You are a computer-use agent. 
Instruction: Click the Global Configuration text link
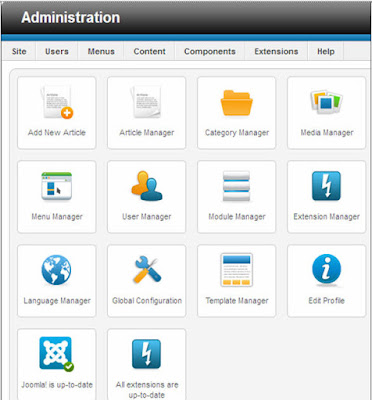(x=147, y=301)
